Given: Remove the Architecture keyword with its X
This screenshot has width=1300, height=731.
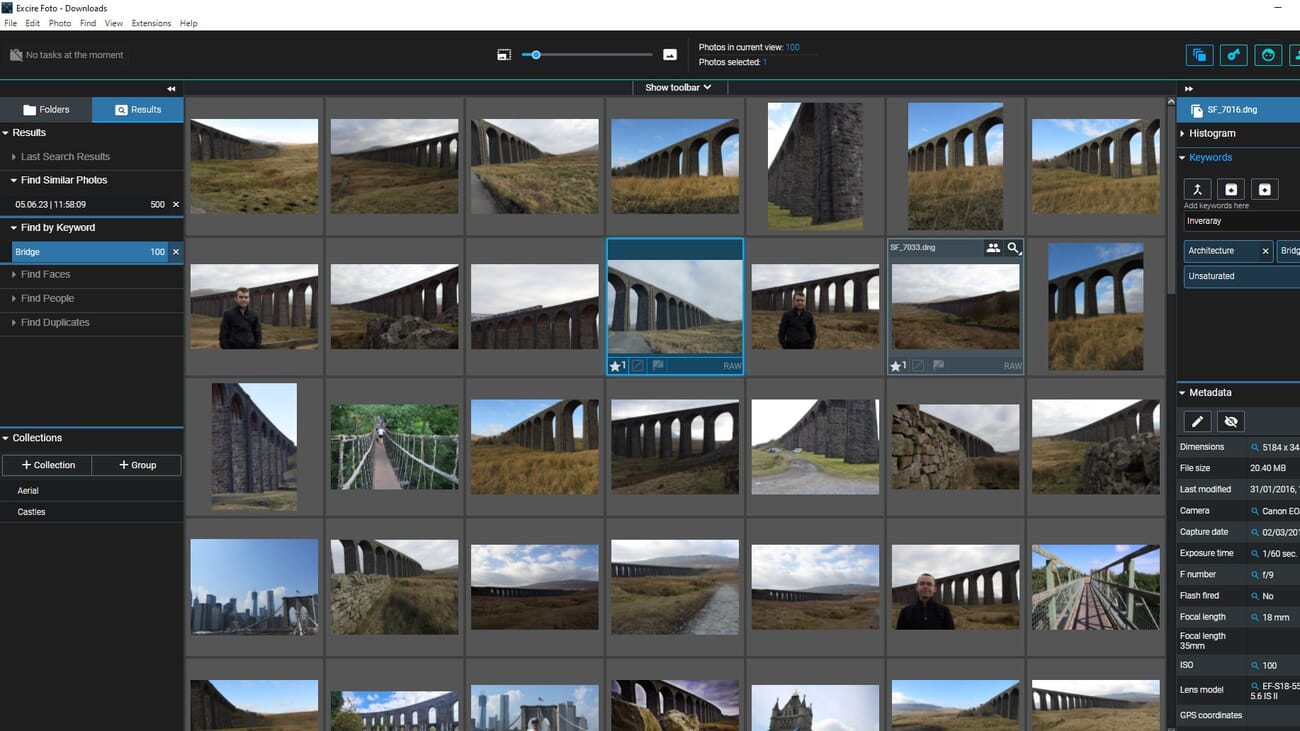Looking at the screenshot, I should 1265,251.
